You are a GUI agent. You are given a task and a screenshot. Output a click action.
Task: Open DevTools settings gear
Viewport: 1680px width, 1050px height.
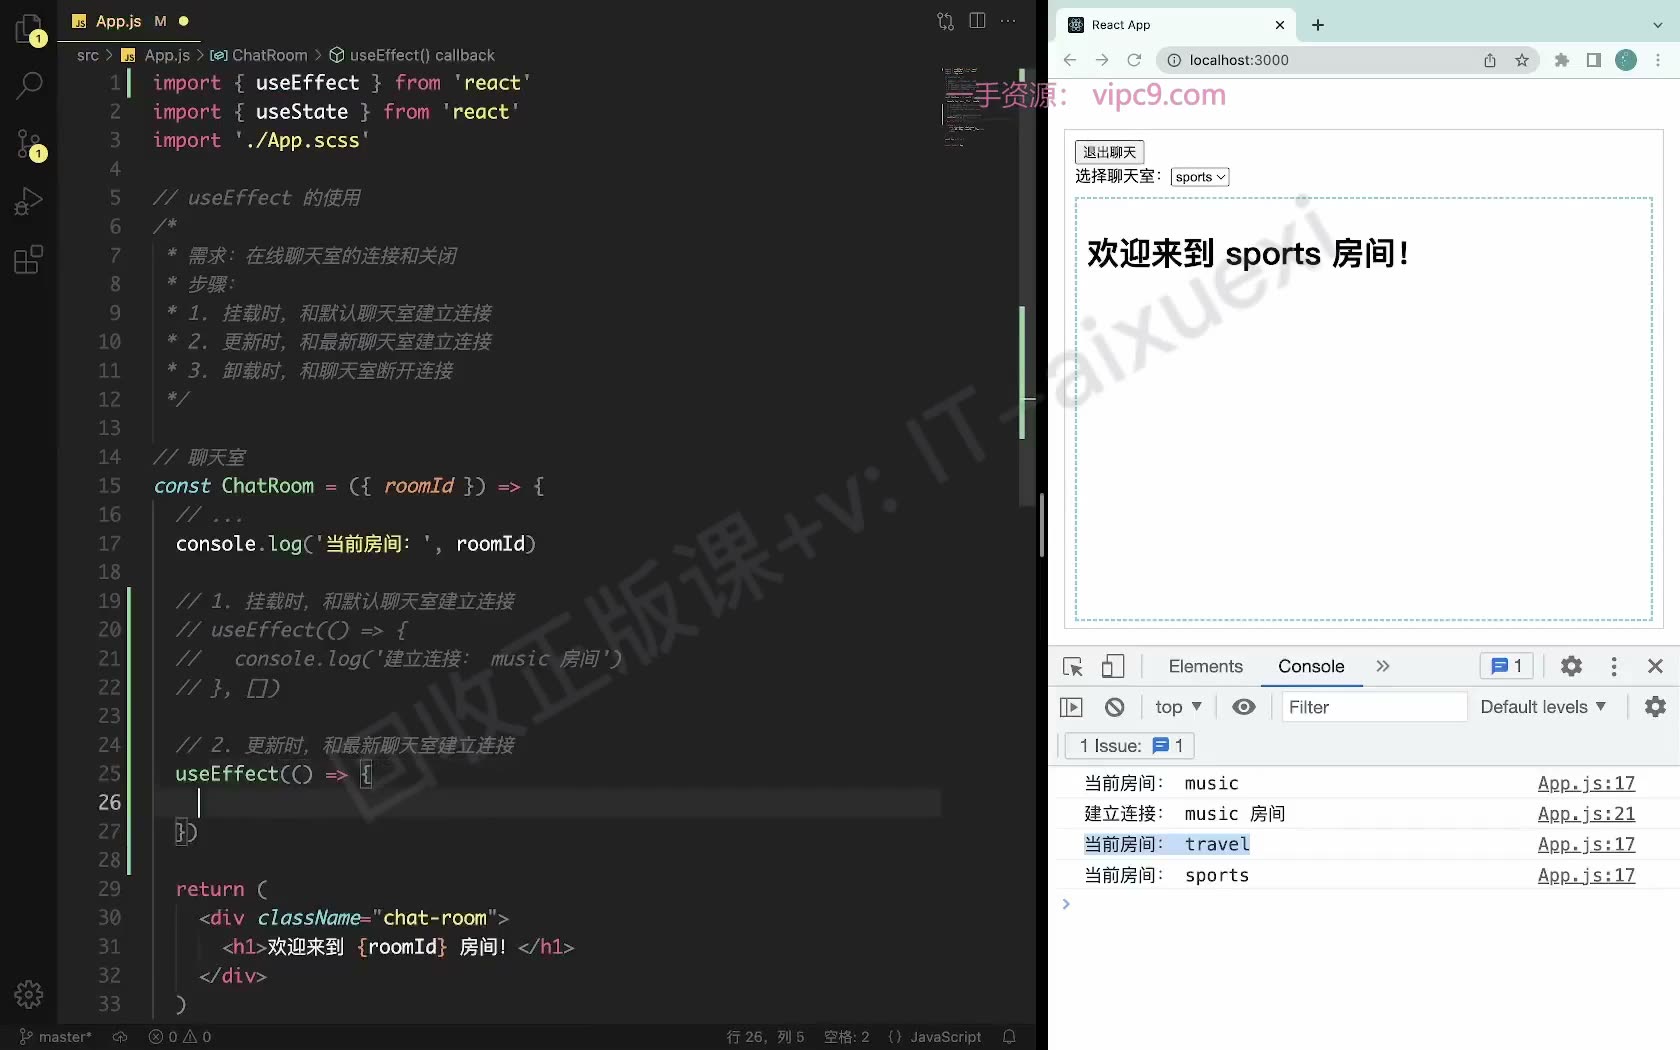[1572, 666]
